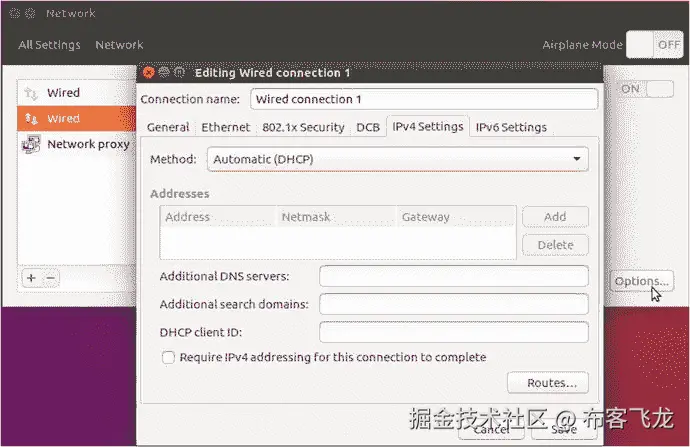Click the Network proxy icon
Viewport: 690px width, 447px height.
point(31,144)
